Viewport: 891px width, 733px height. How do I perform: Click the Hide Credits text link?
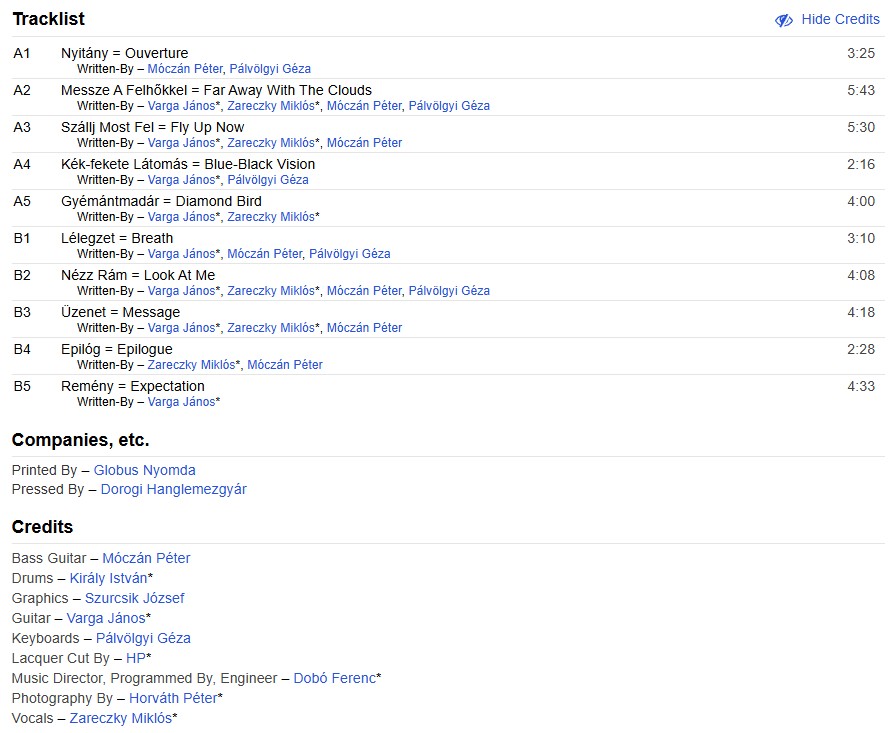840,20
